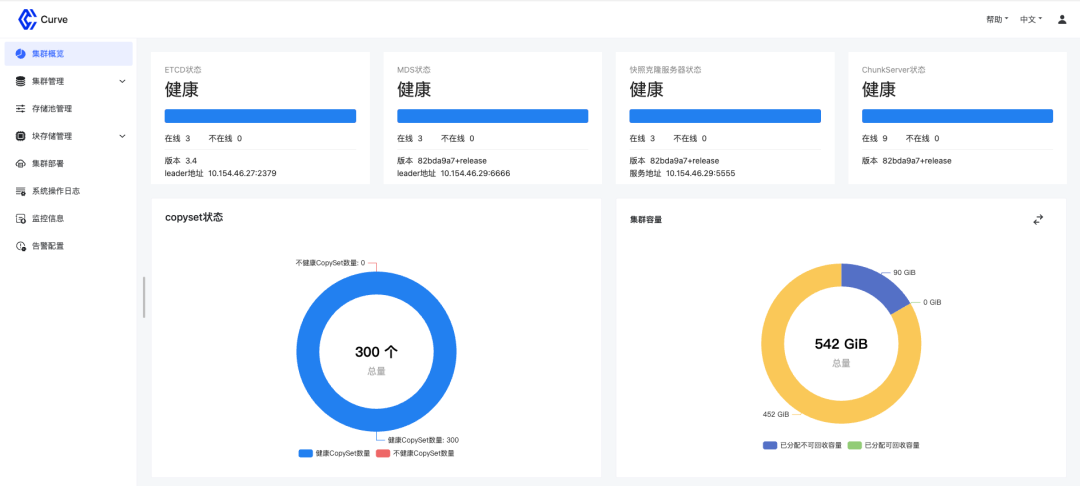Click the 健康CopySet数量: 300 chart label

point(423,440)
